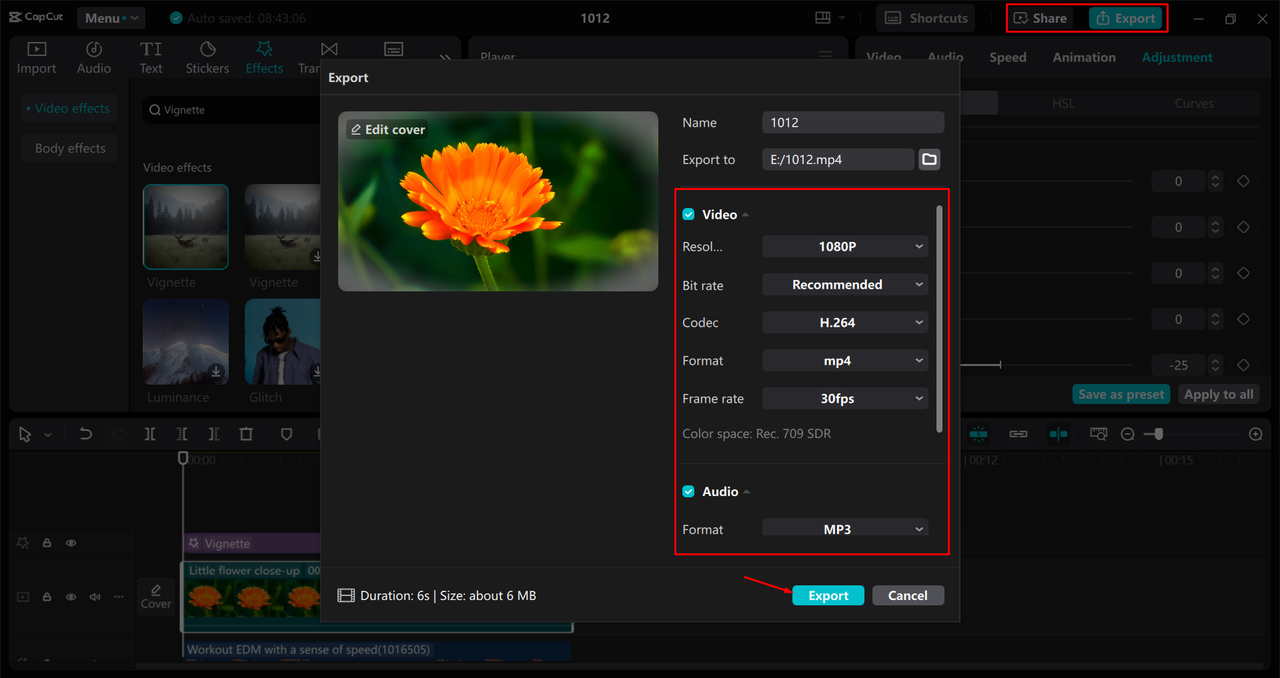Open the Bit rate Recommended dropdown
This screenshot has height=678, width=1280.
(845, 284)
